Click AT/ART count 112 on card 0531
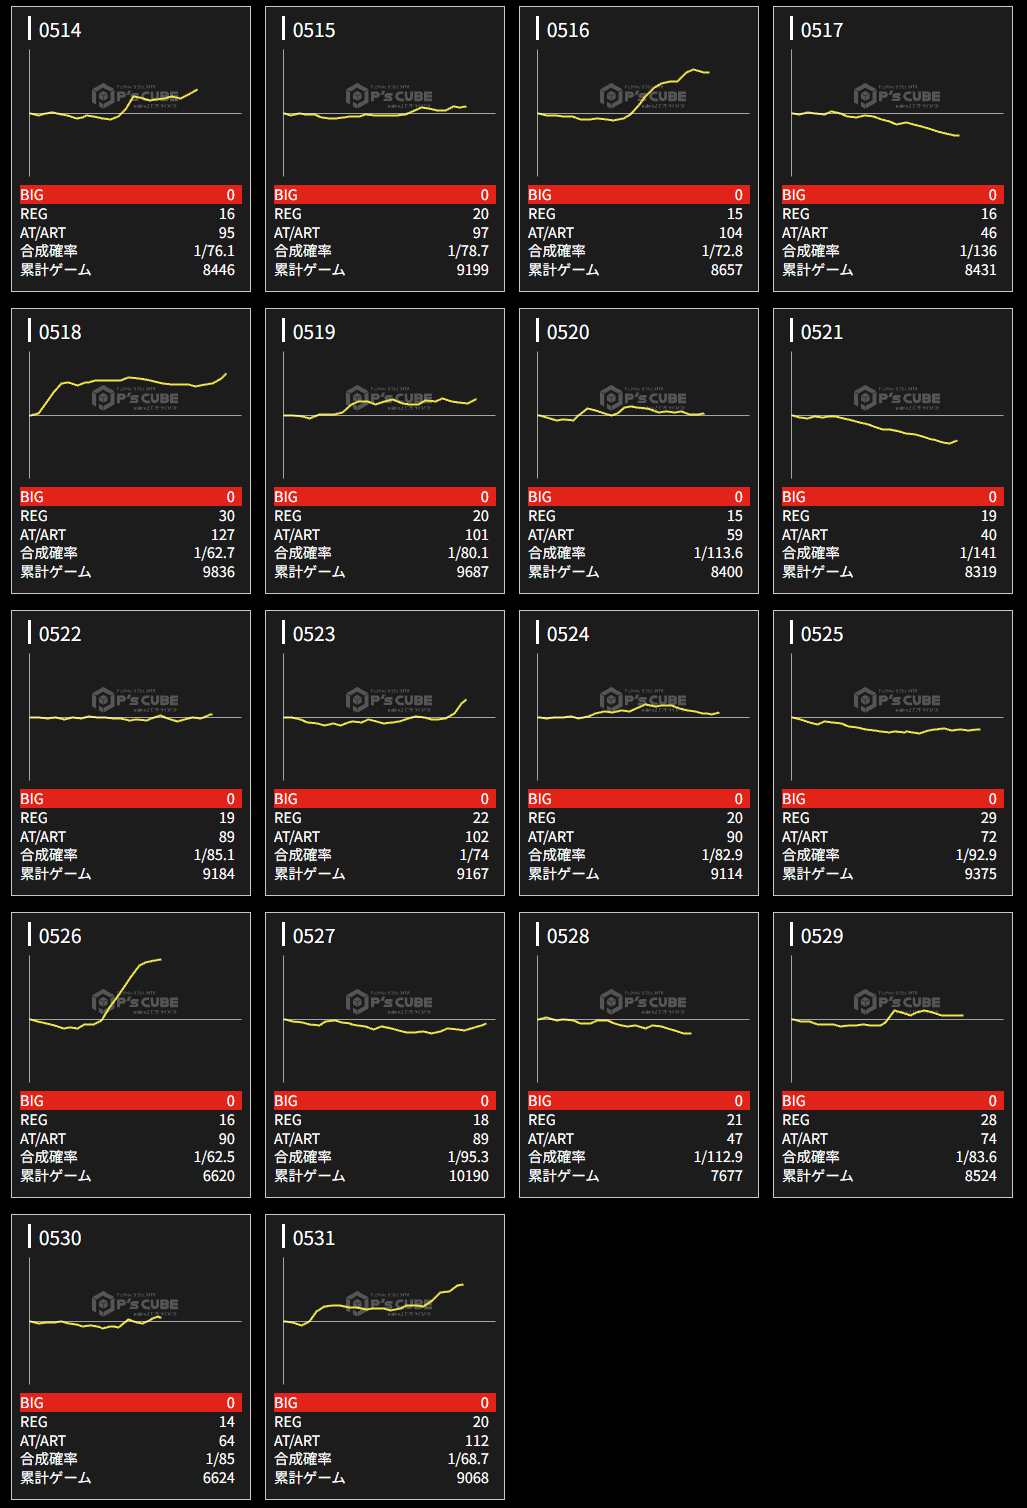The height and width of the screenshot is (1508, 1027). [477, 1441]
